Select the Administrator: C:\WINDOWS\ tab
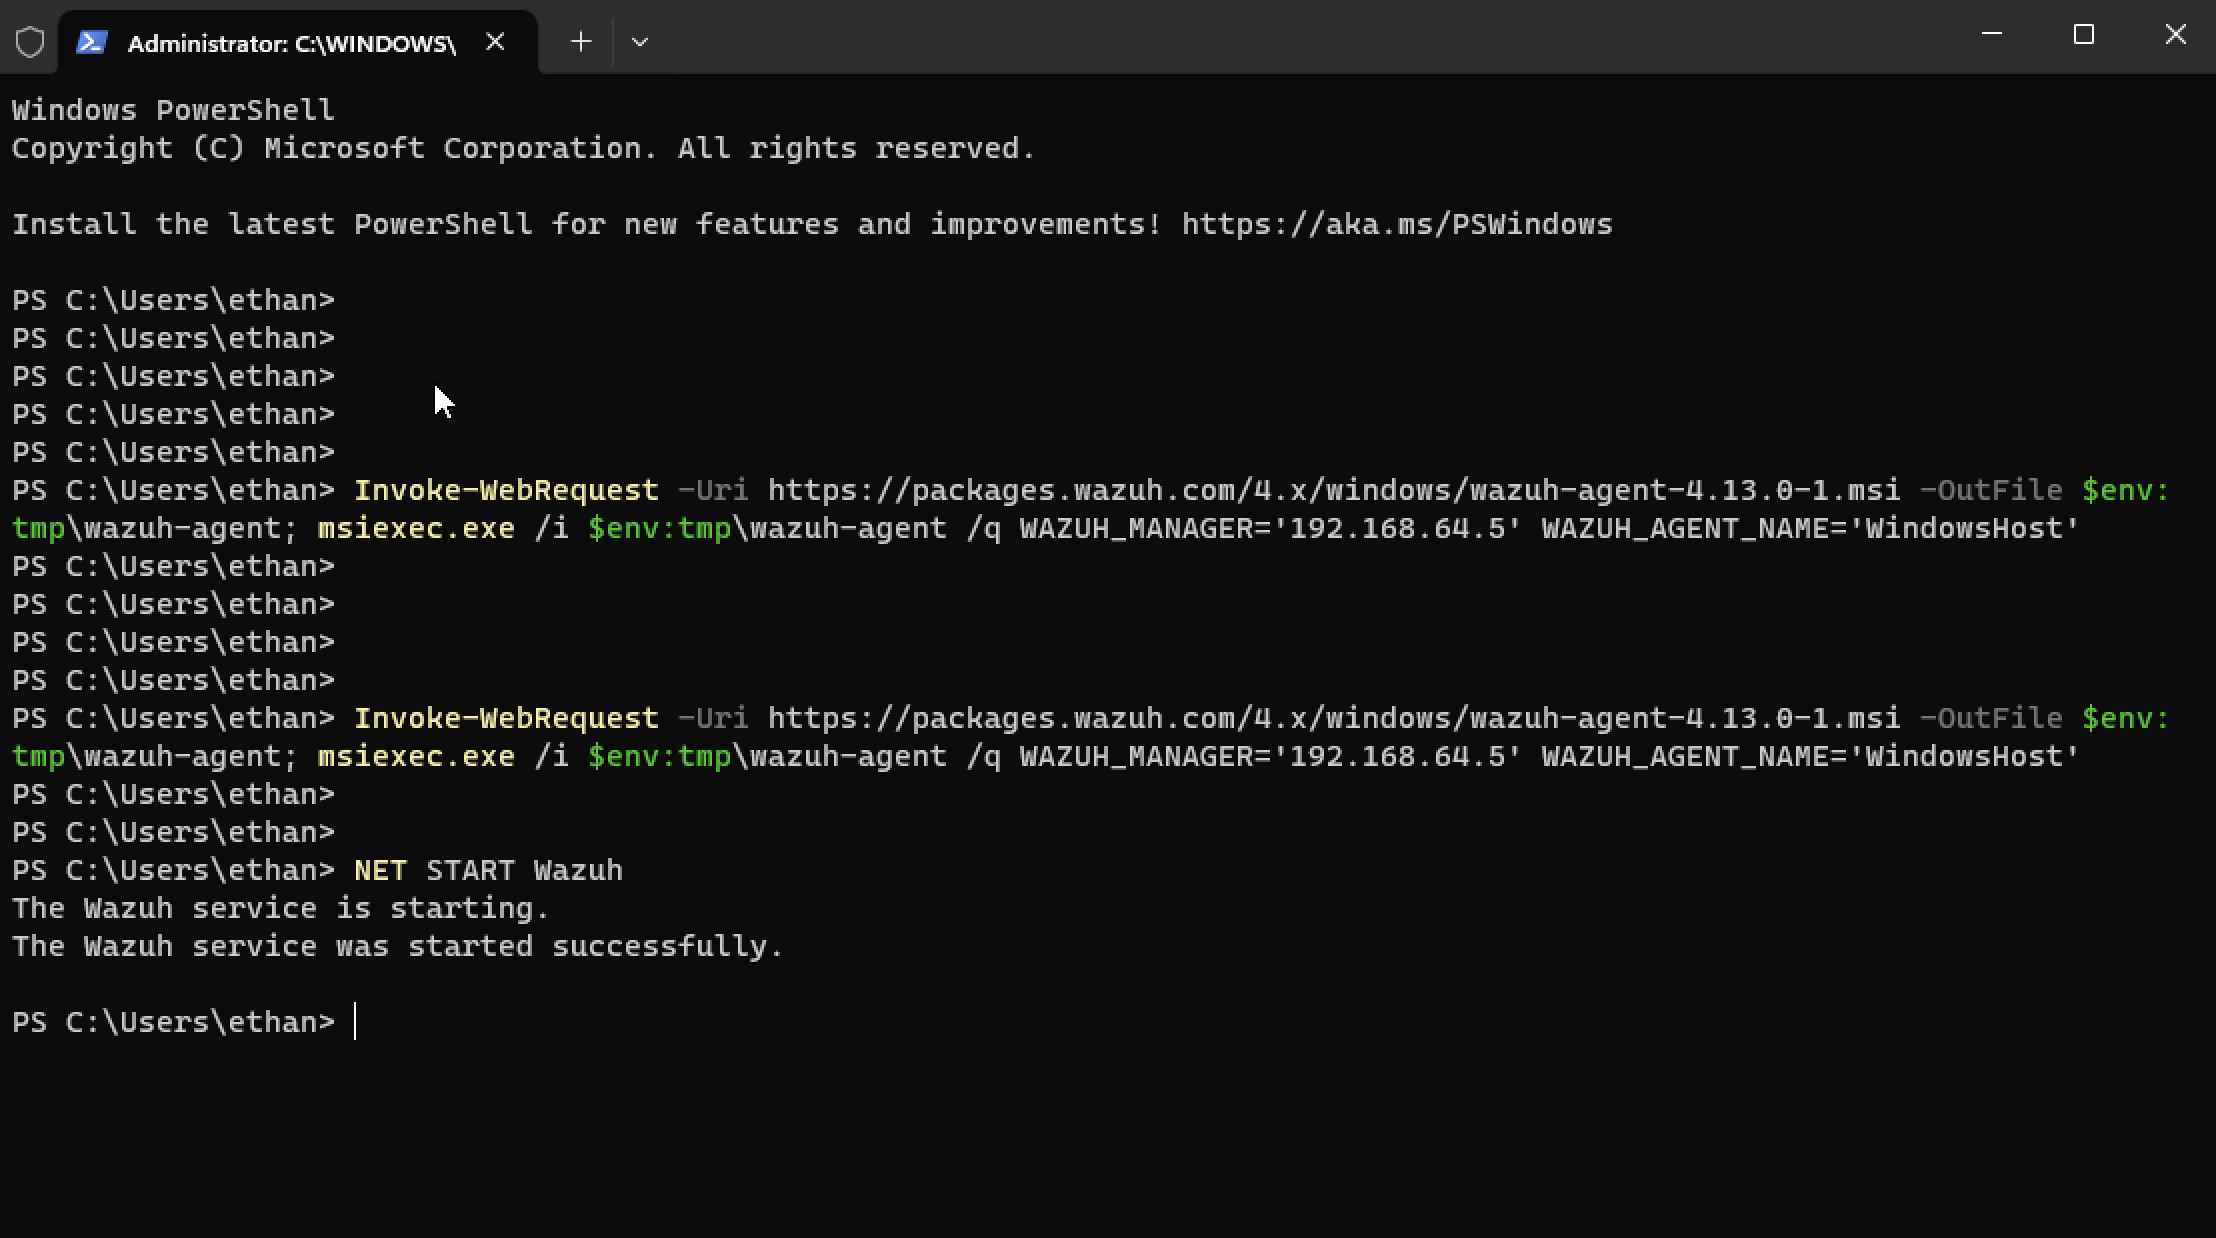Image resolution: width=2216 pixels, height=1238 pixels. [x=290, y=44]
